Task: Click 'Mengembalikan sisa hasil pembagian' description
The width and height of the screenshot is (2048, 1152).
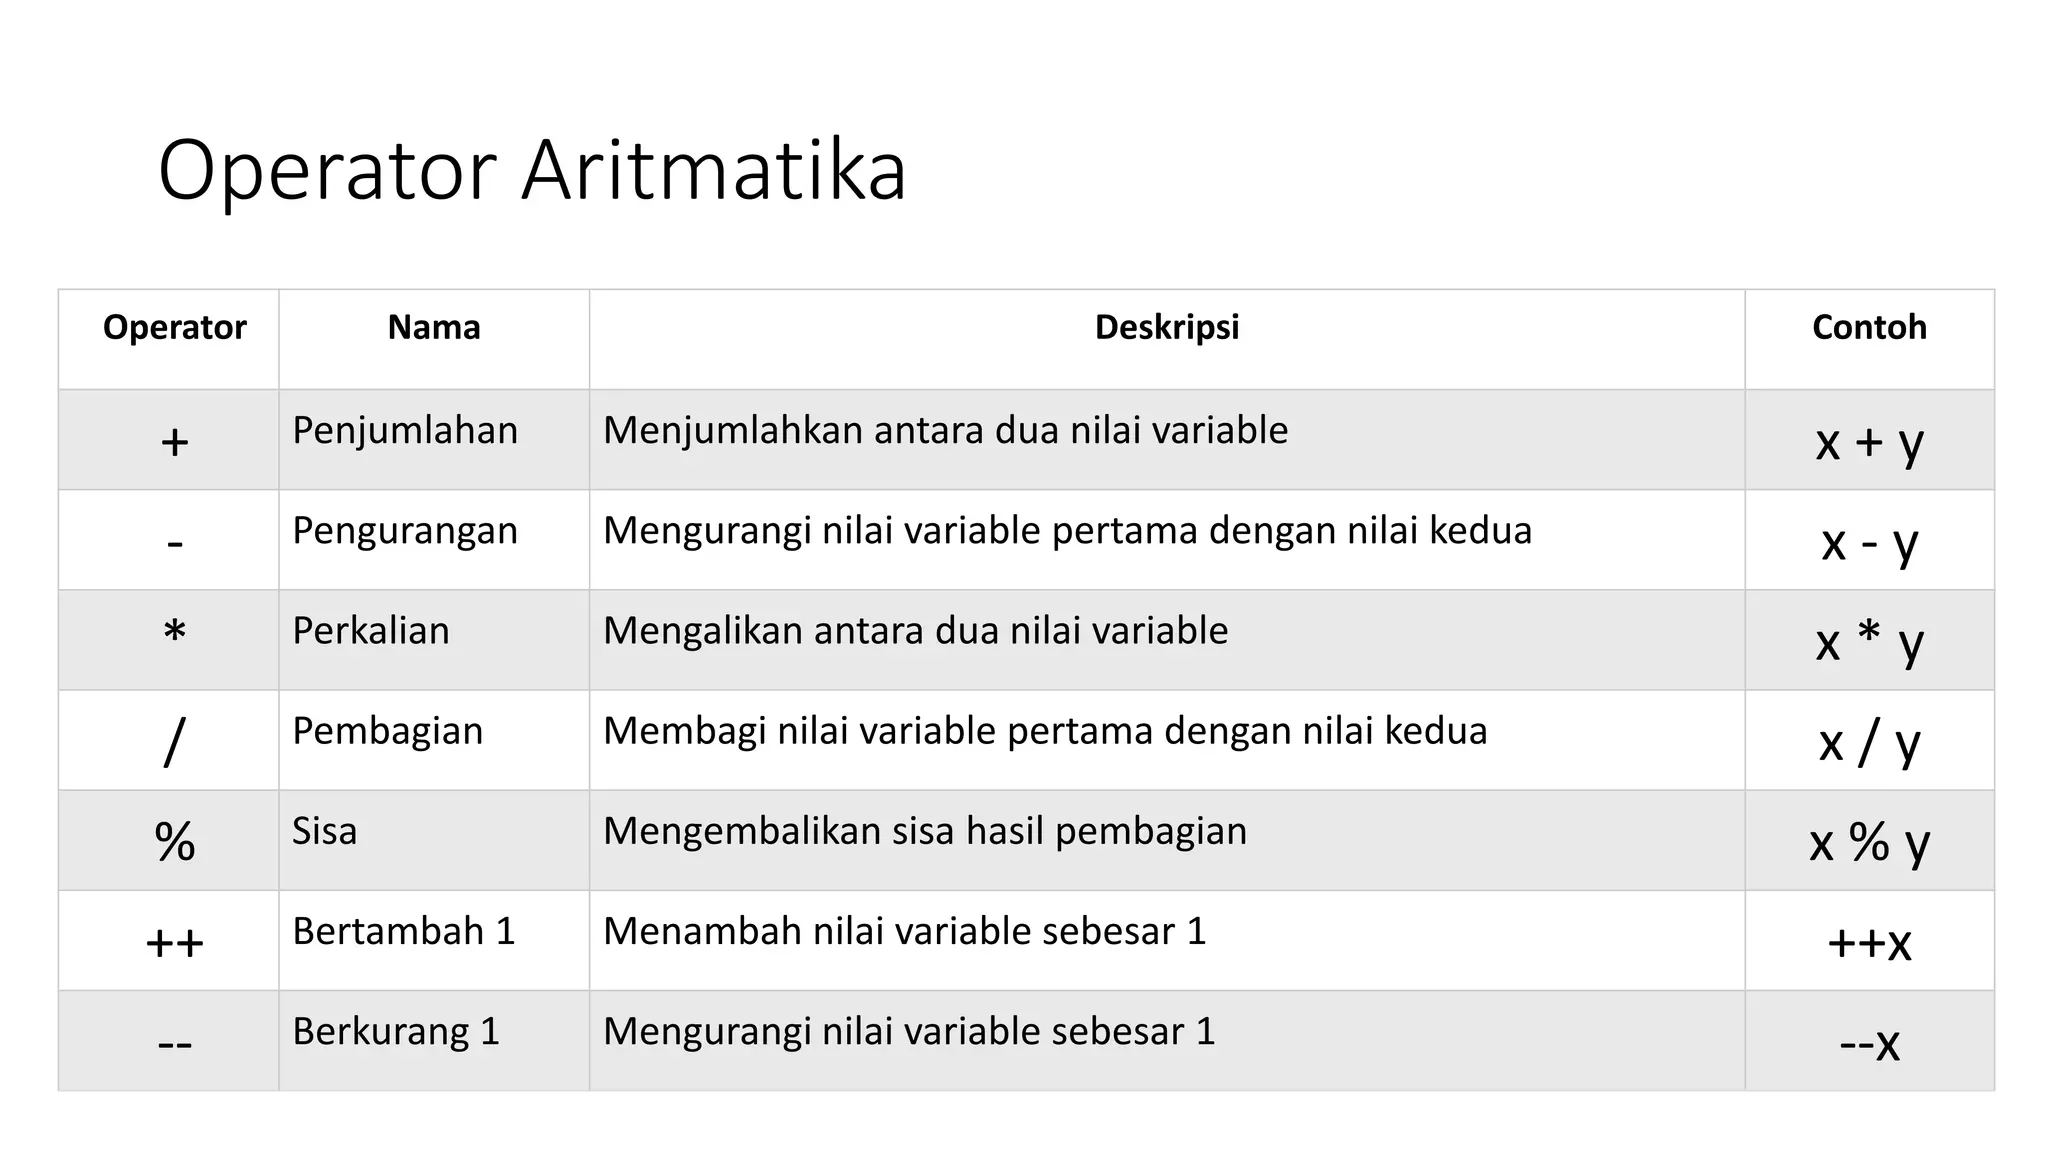Action: point(925,831)
